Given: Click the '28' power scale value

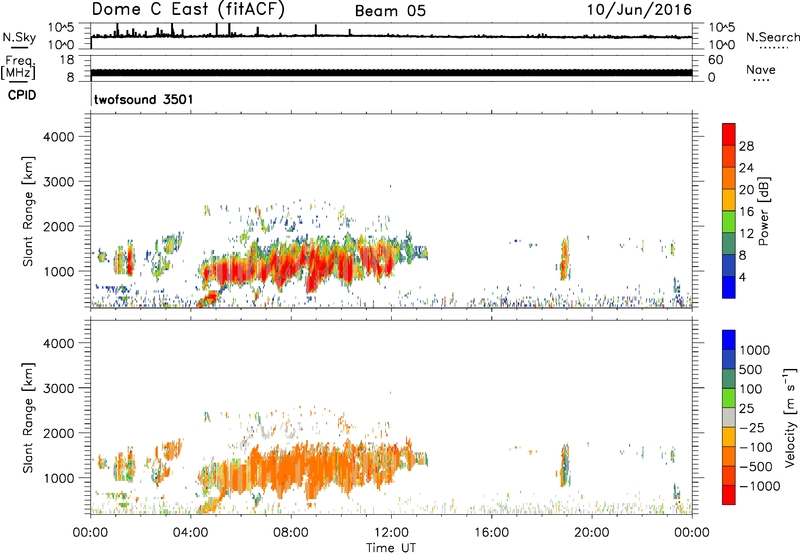Looking at the screenshot, I should click(x=746, y=146).
